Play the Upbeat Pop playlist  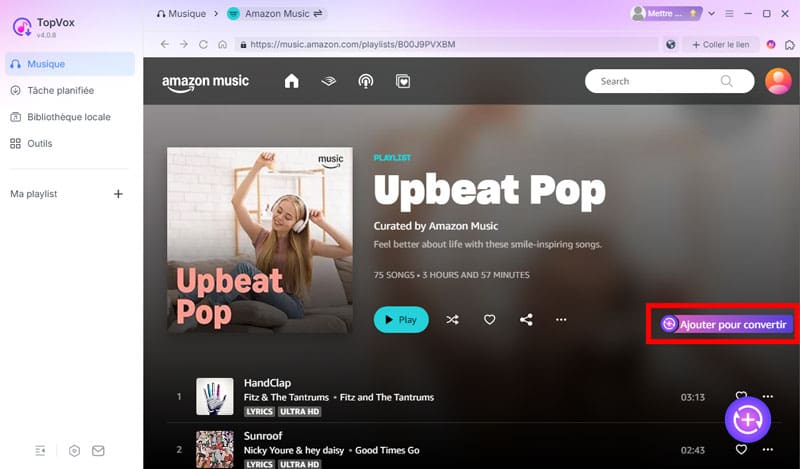pyautogui.click(x=401, y=319)
